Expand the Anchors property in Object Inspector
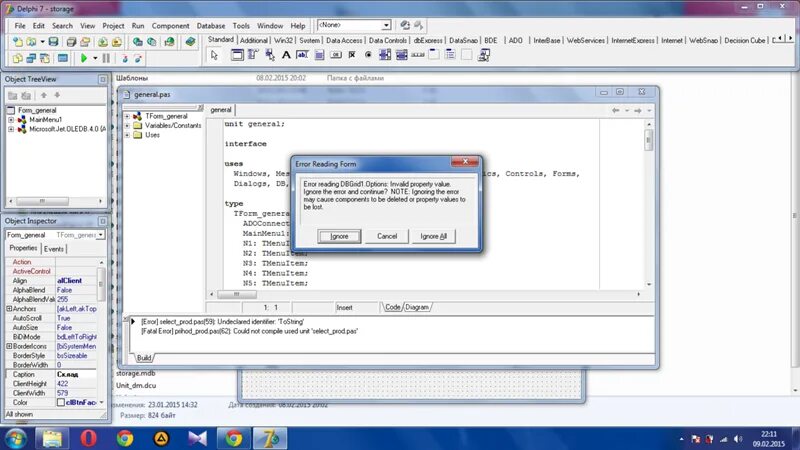The height and width of the screenshot is (450, 800). (9, 309)
